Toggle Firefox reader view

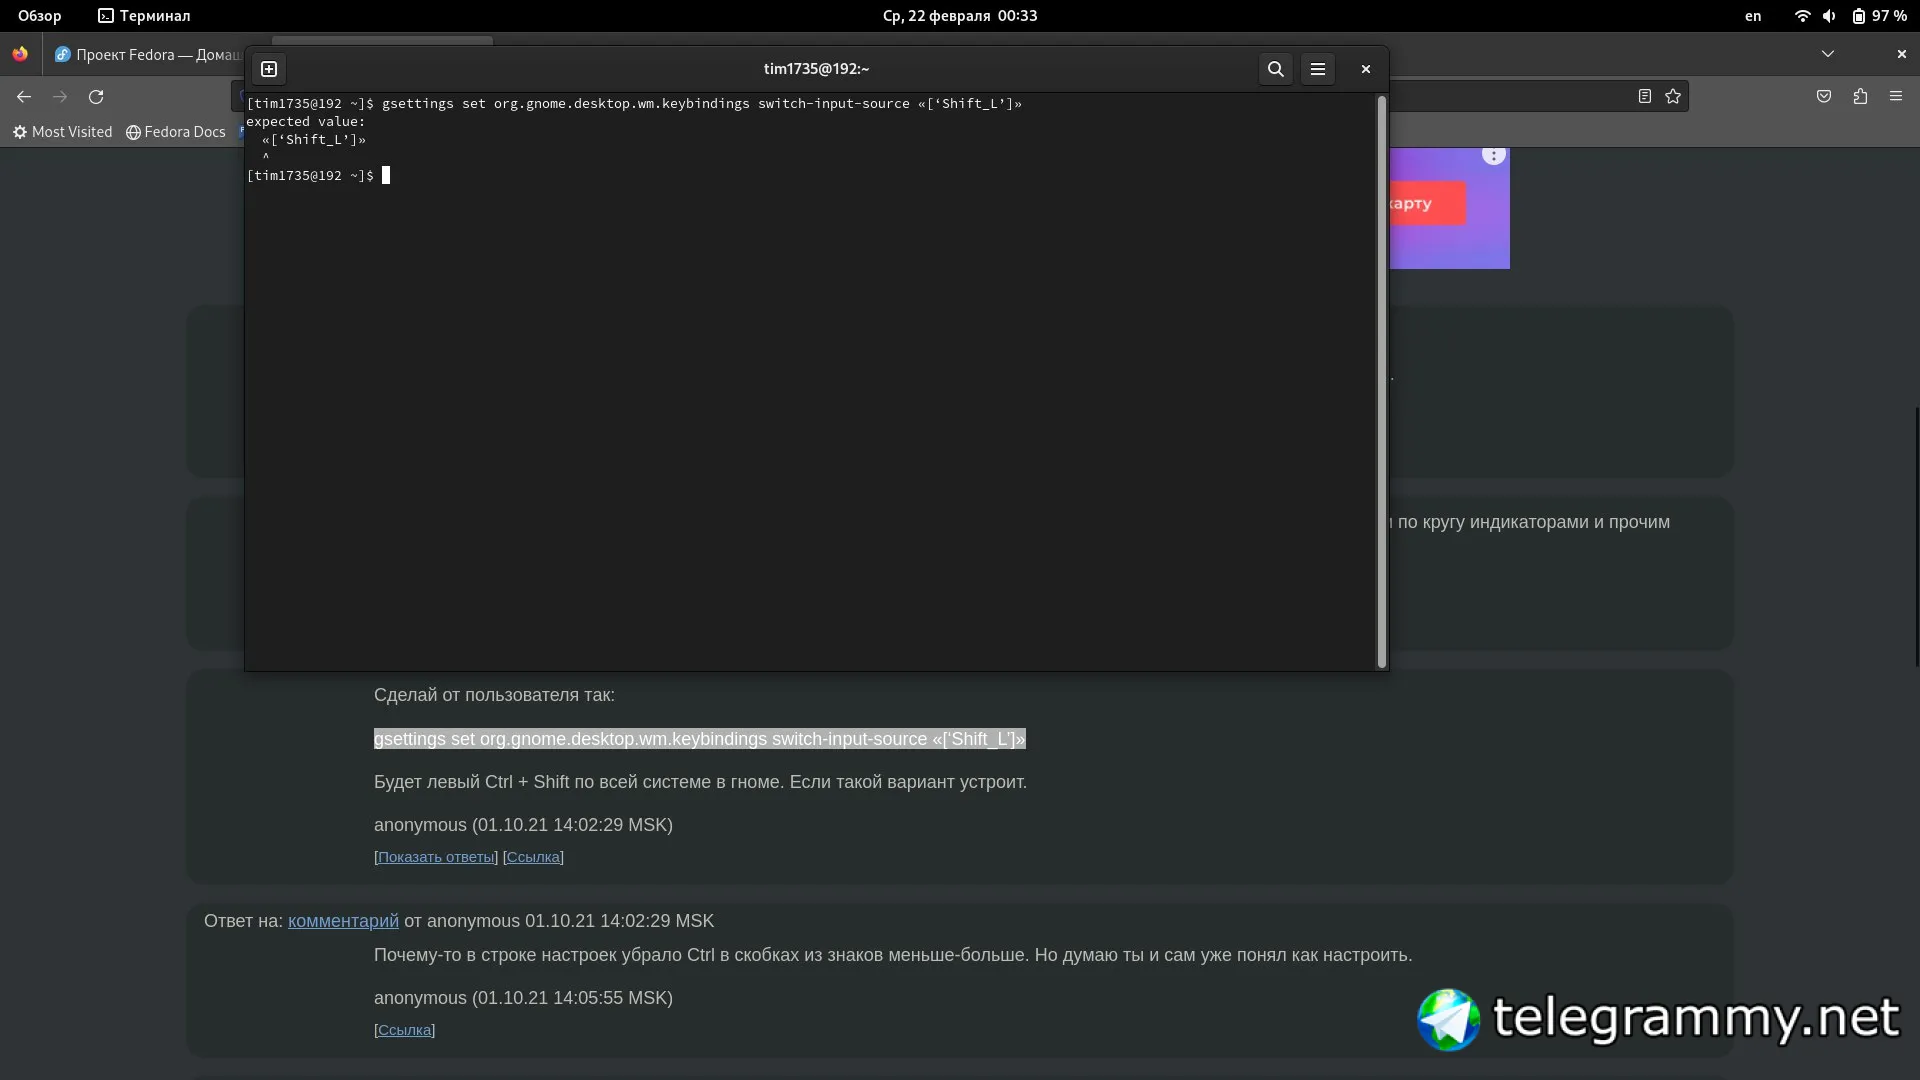[1644, 97]
